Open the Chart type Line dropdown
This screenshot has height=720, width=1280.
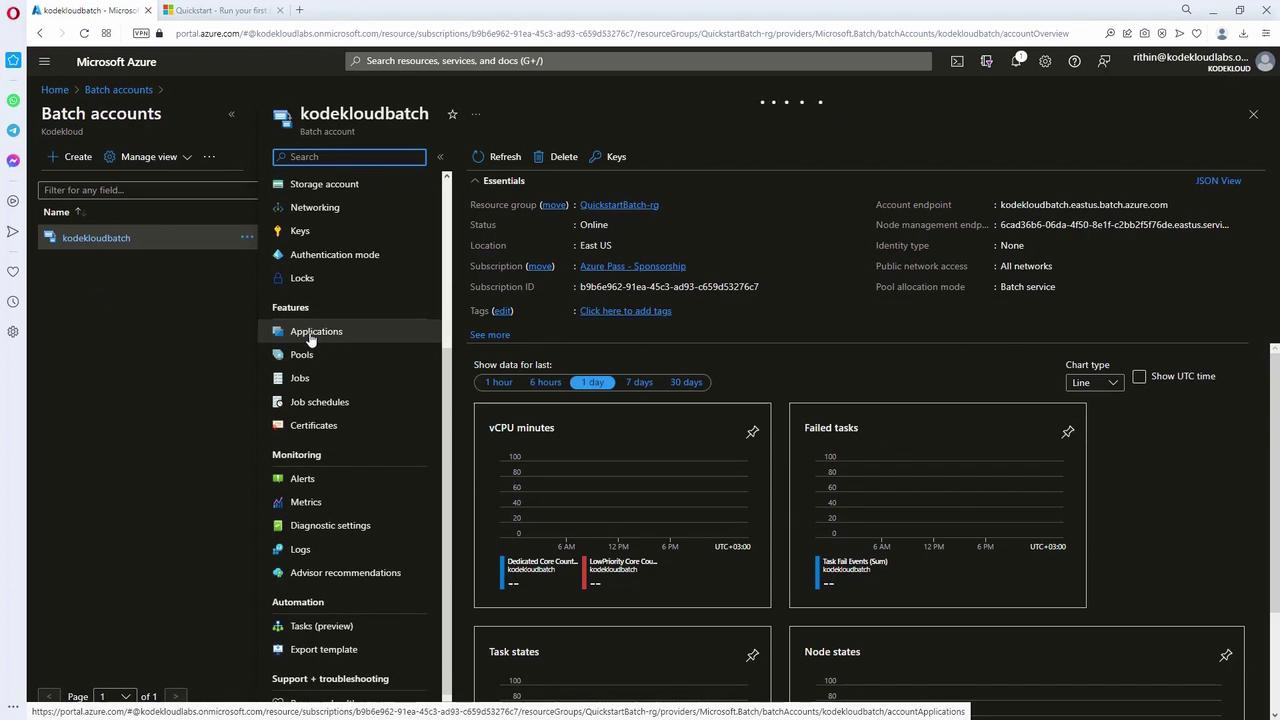pos(1094,383)
